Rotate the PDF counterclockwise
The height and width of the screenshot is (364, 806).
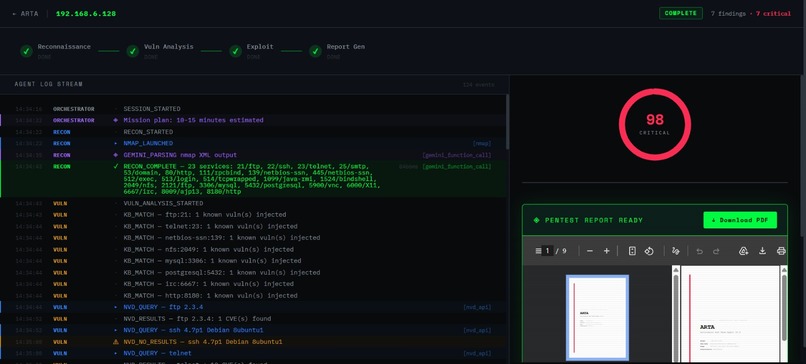coord(649,251)
